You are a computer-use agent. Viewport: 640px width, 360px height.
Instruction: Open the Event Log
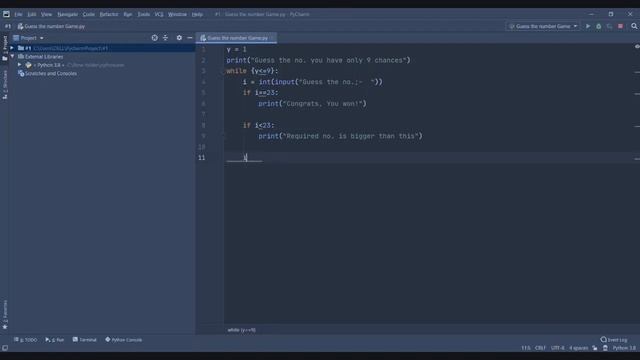(x=613, y=340)
